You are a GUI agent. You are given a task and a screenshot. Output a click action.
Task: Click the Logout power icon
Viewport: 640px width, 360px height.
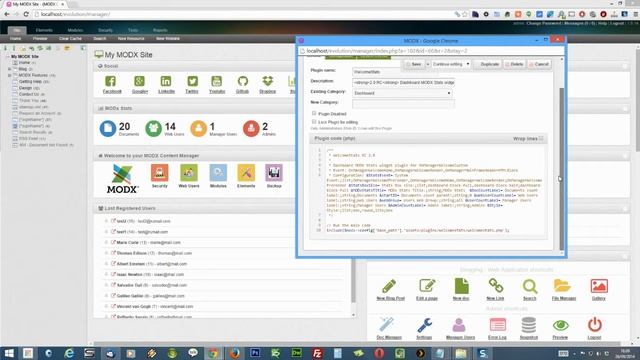(595, 325)
